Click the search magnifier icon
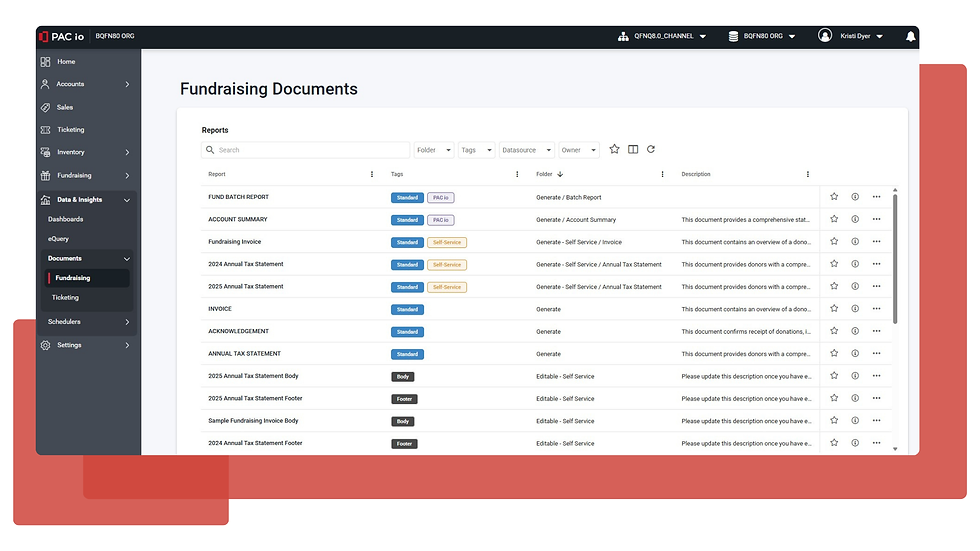This screenshot has height=551, width=980. [210, 150]
